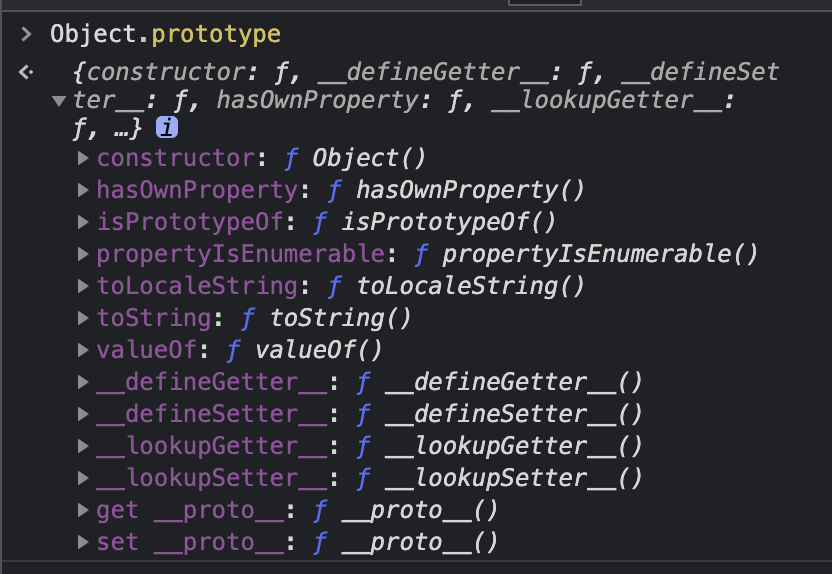Screen dimensions: 832x574
Task: Expand the toString property
Action: pyautogui.click(x=84, y=319)
